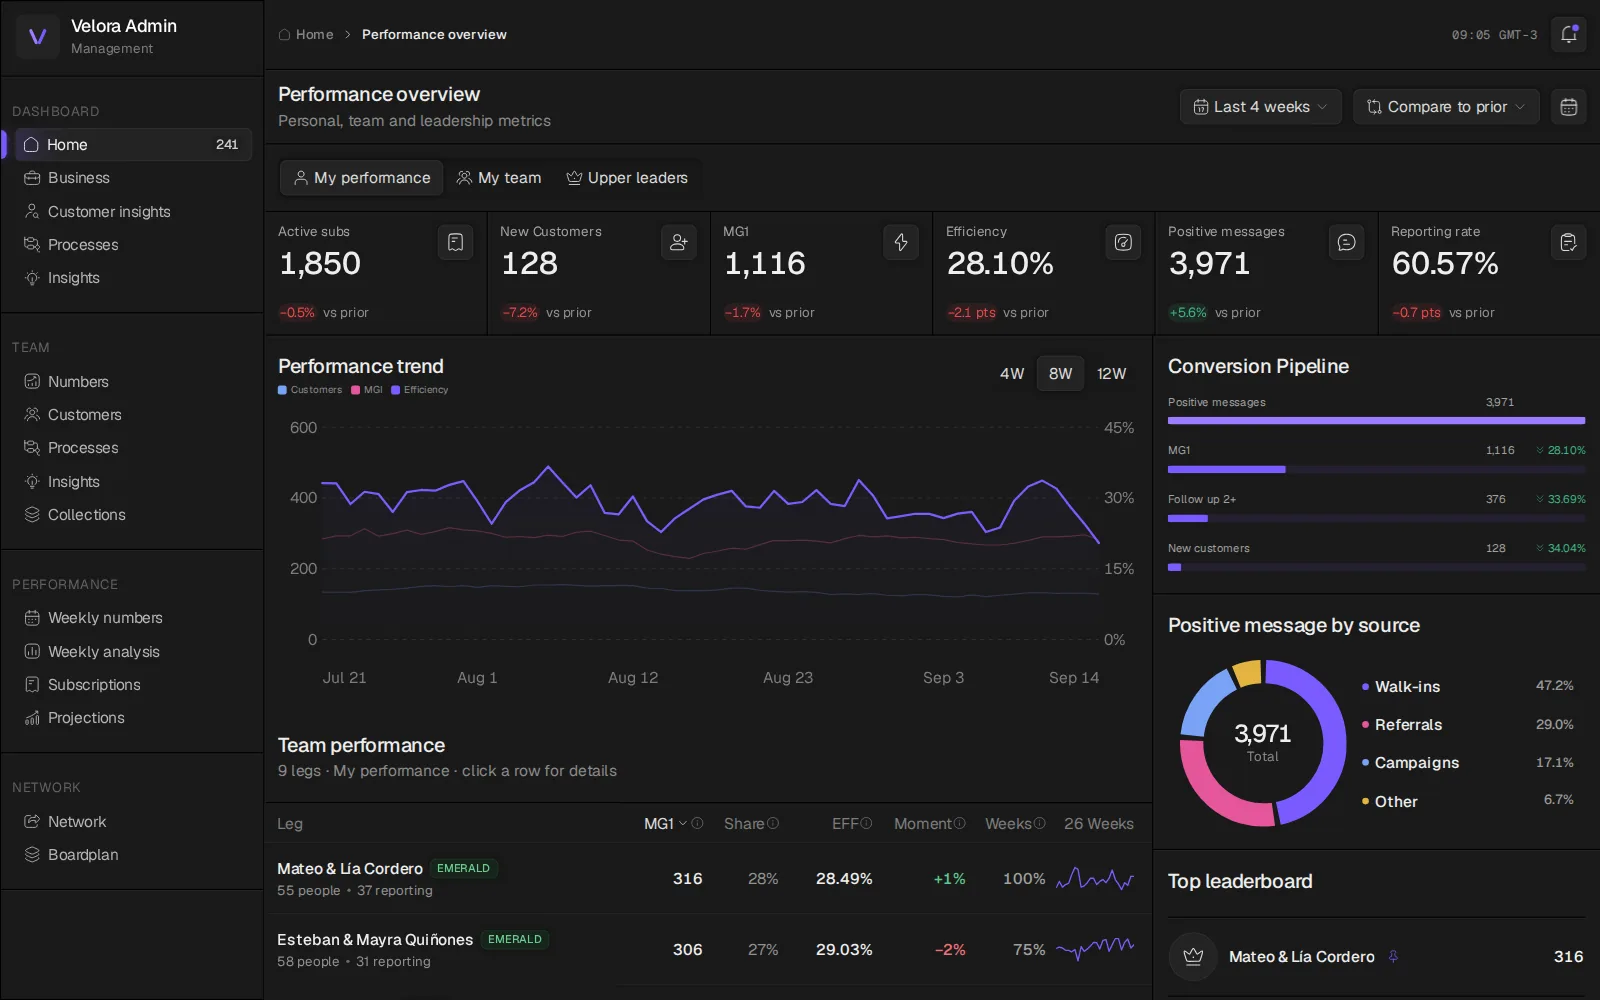Go to Weekly numbers page
Image resolution: width=1600 pixels, height=1000 pixels.
tap(133, 617)
